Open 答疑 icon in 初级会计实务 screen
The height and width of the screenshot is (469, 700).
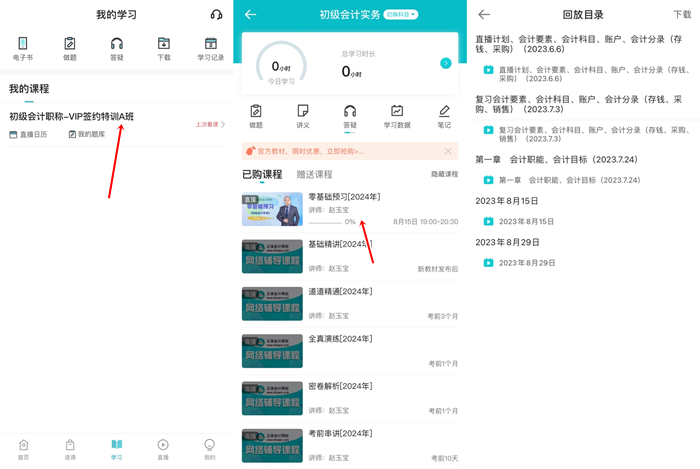350,116
